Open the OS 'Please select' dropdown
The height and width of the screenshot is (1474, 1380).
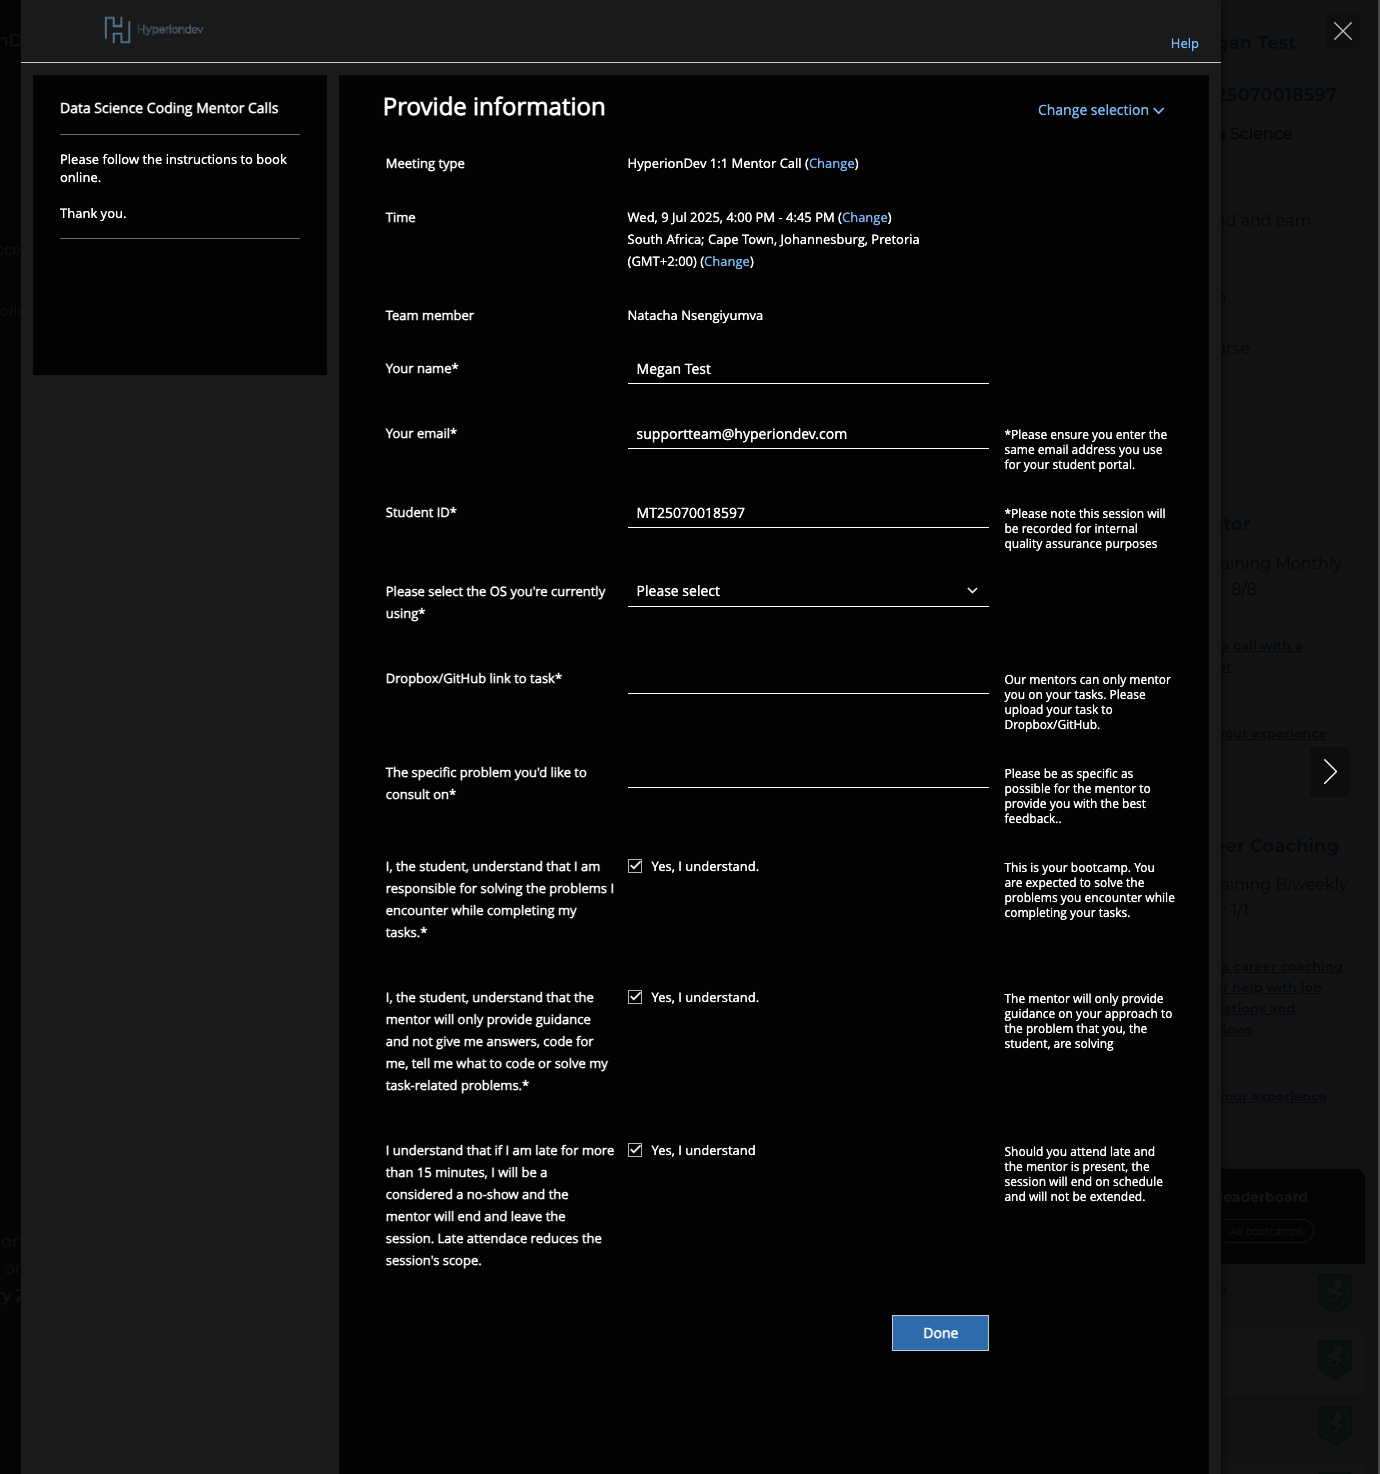807,591
